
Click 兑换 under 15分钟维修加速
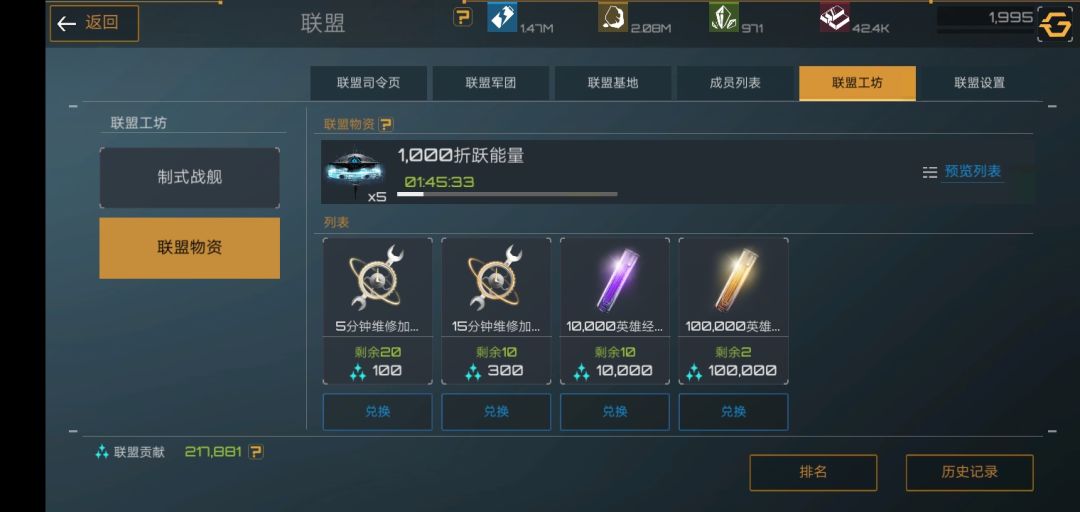tap(496, 412)
